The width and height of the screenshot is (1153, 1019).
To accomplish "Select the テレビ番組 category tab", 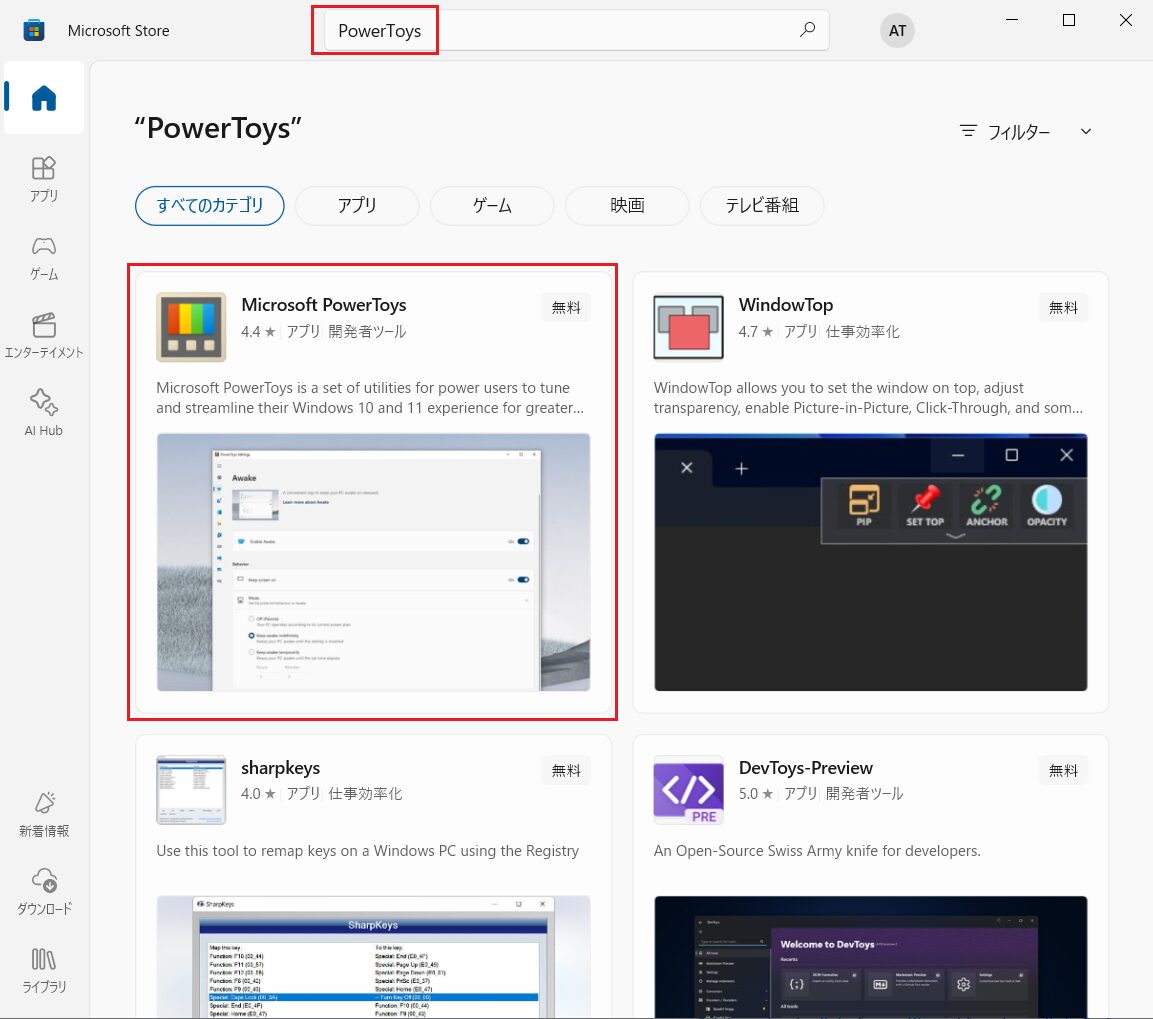I will [x=762, y=205].
